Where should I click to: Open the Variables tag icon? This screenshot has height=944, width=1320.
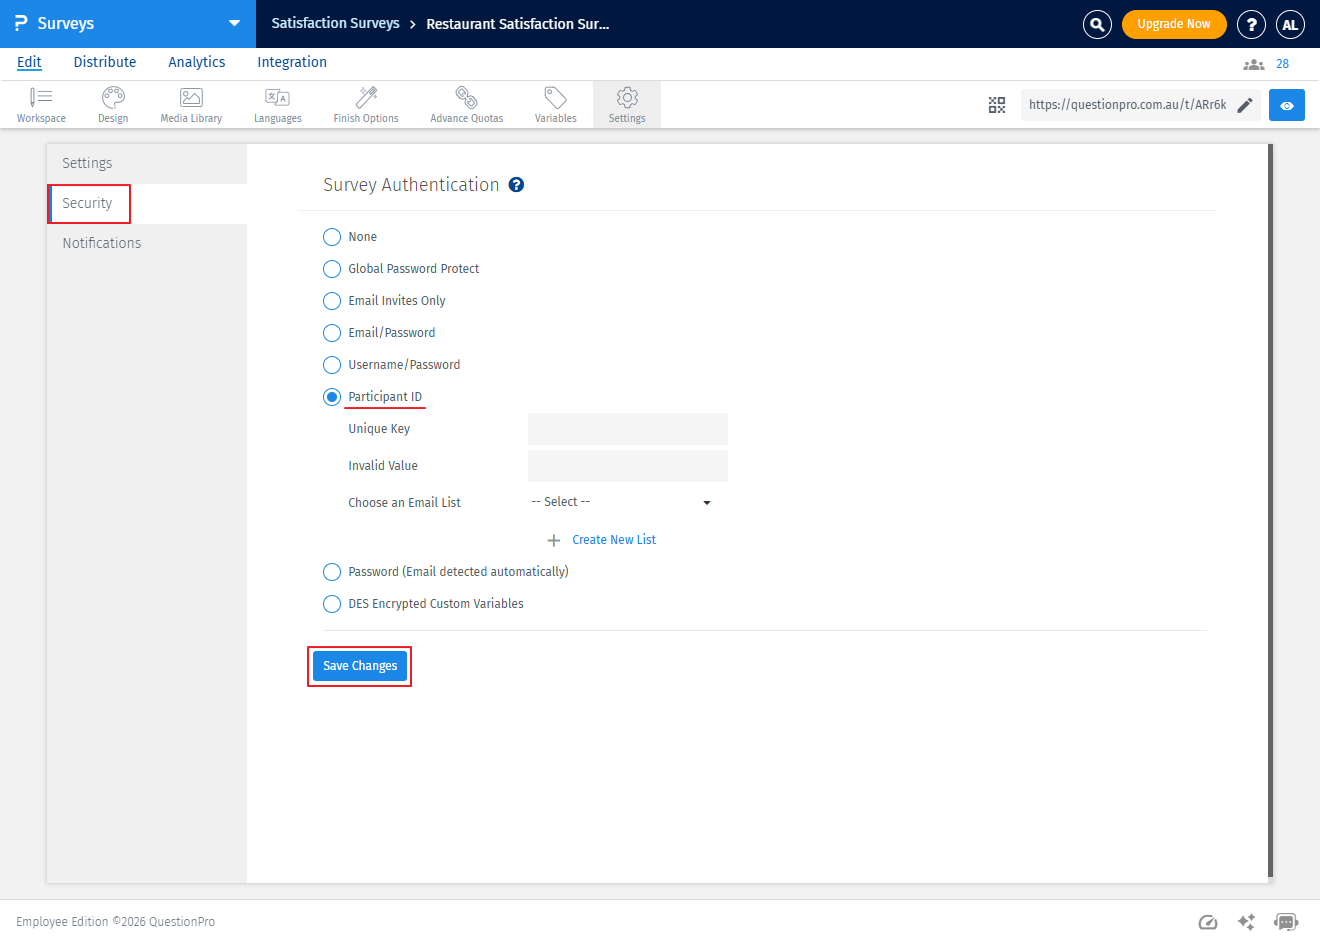pos(555,104)
